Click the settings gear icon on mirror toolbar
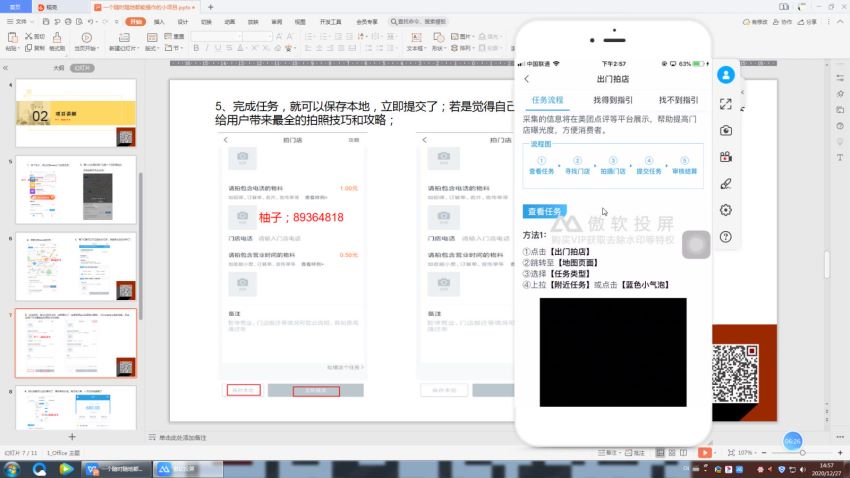This screenshot has height=478, width=850. (x=726, y=210)
